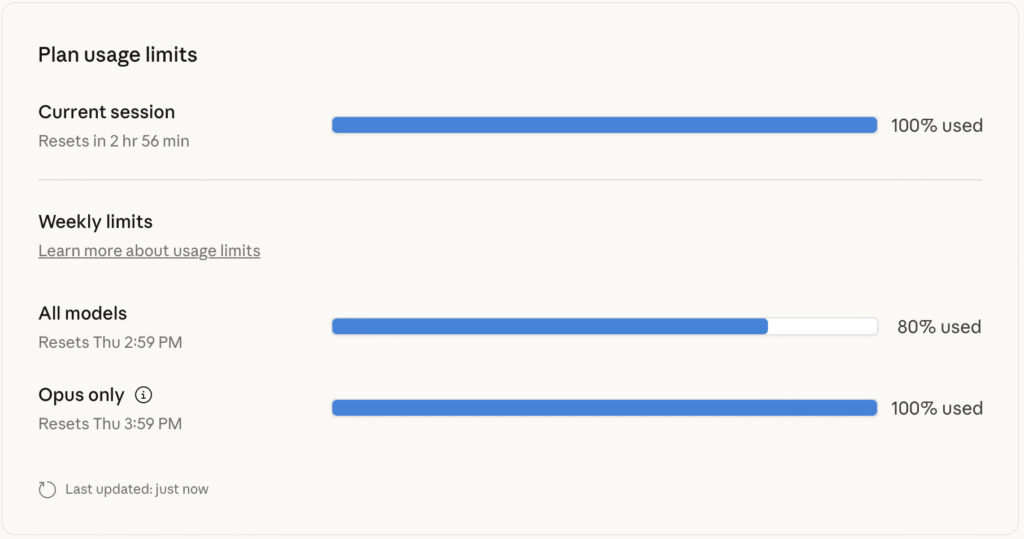Click the divider line below Current session
Image resolution: width=1024 pixels, height=539 pixels.
[510, 180]
